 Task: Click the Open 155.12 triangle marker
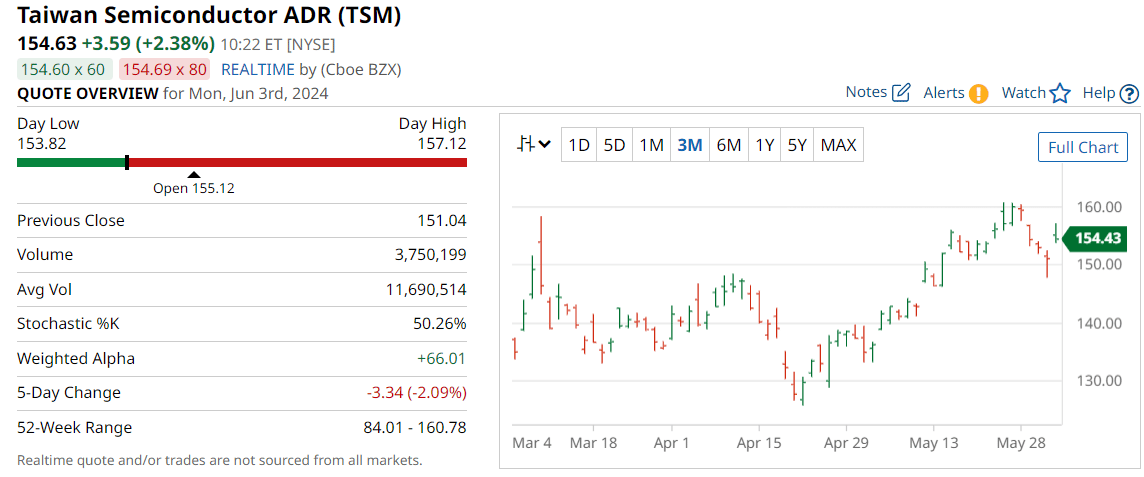pyautogui.click(x=193, y=174)
